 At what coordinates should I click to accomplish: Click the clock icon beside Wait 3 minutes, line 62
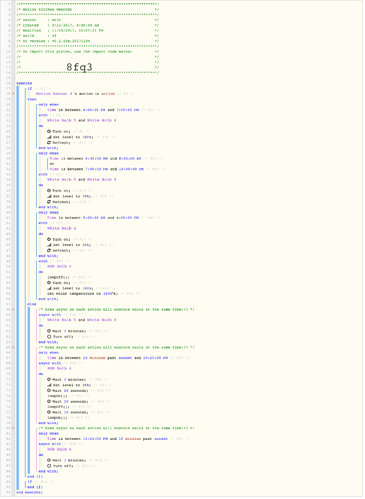pos(49,331)
